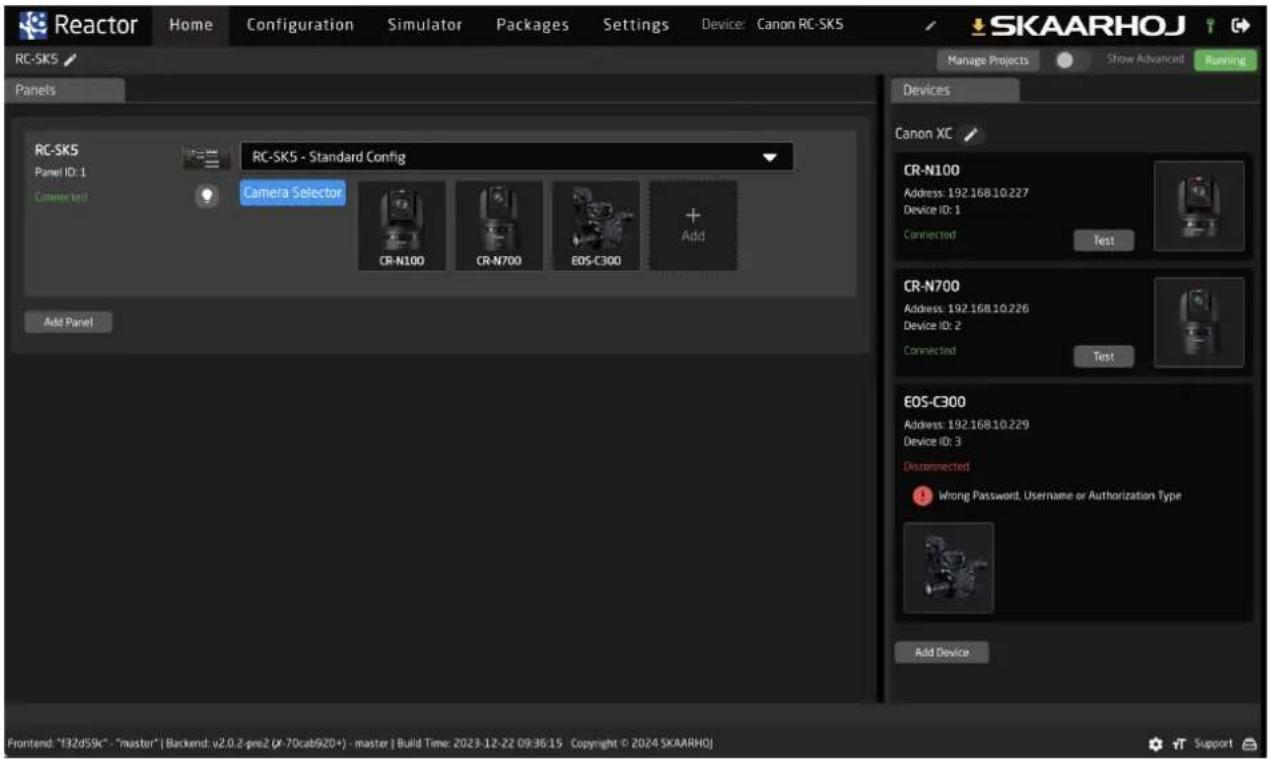
Task: Click the green Running status button
Action: point(1225,60)
